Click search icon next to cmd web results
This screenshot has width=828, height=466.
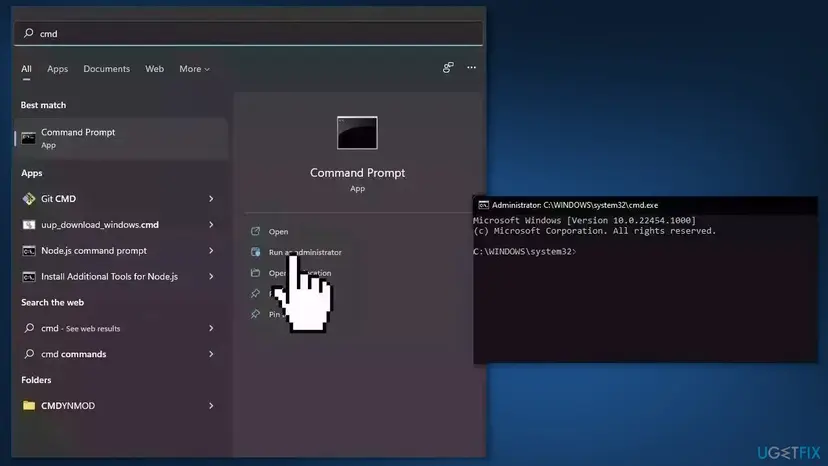point(29,328)
